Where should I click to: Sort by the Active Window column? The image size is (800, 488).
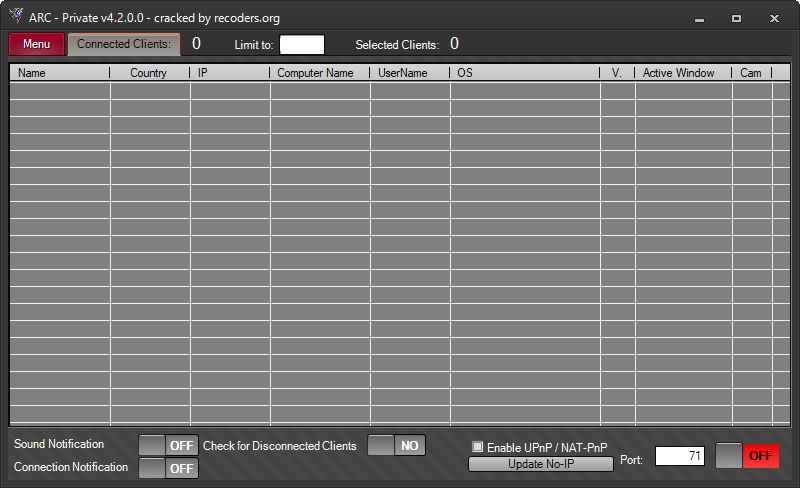pyautogui.click(x=680, y=73)
